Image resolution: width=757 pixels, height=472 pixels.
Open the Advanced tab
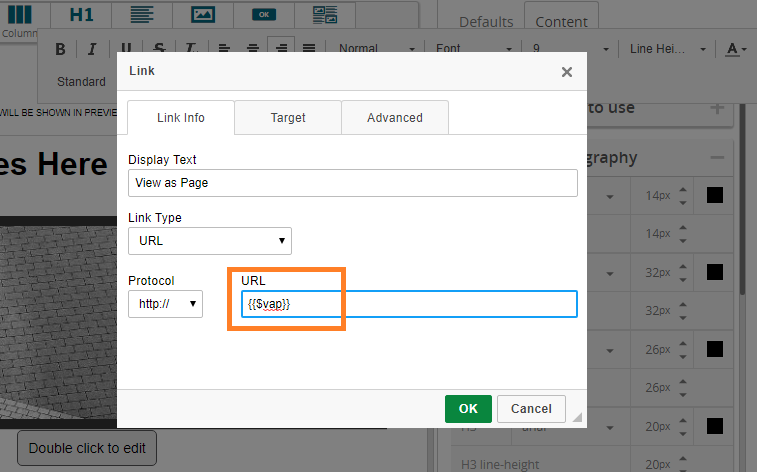click(x=394, y=117)
